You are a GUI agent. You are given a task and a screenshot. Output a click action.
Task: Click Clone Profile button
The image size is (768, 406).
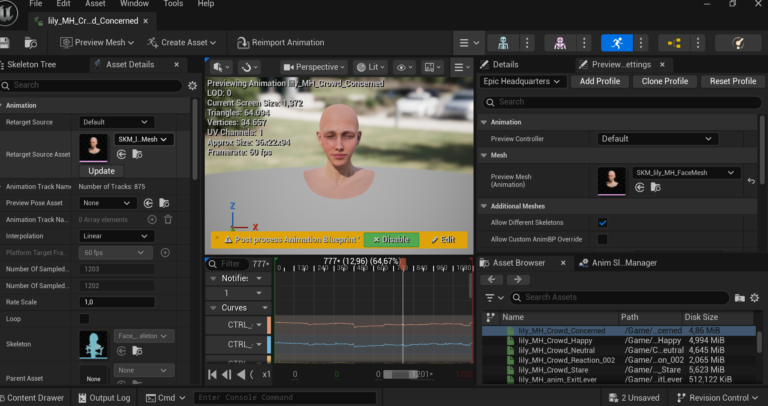(665, 82)
